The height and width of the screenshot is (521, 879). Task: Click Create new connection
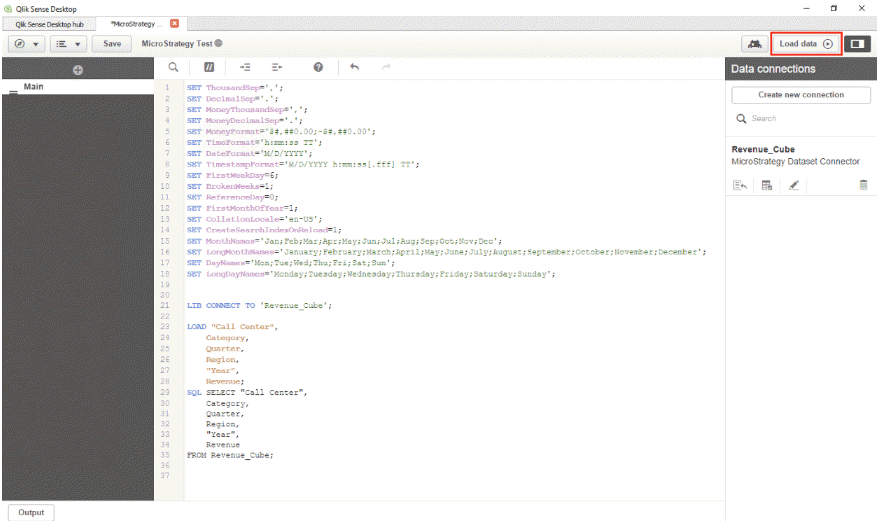tap(801, 95)
